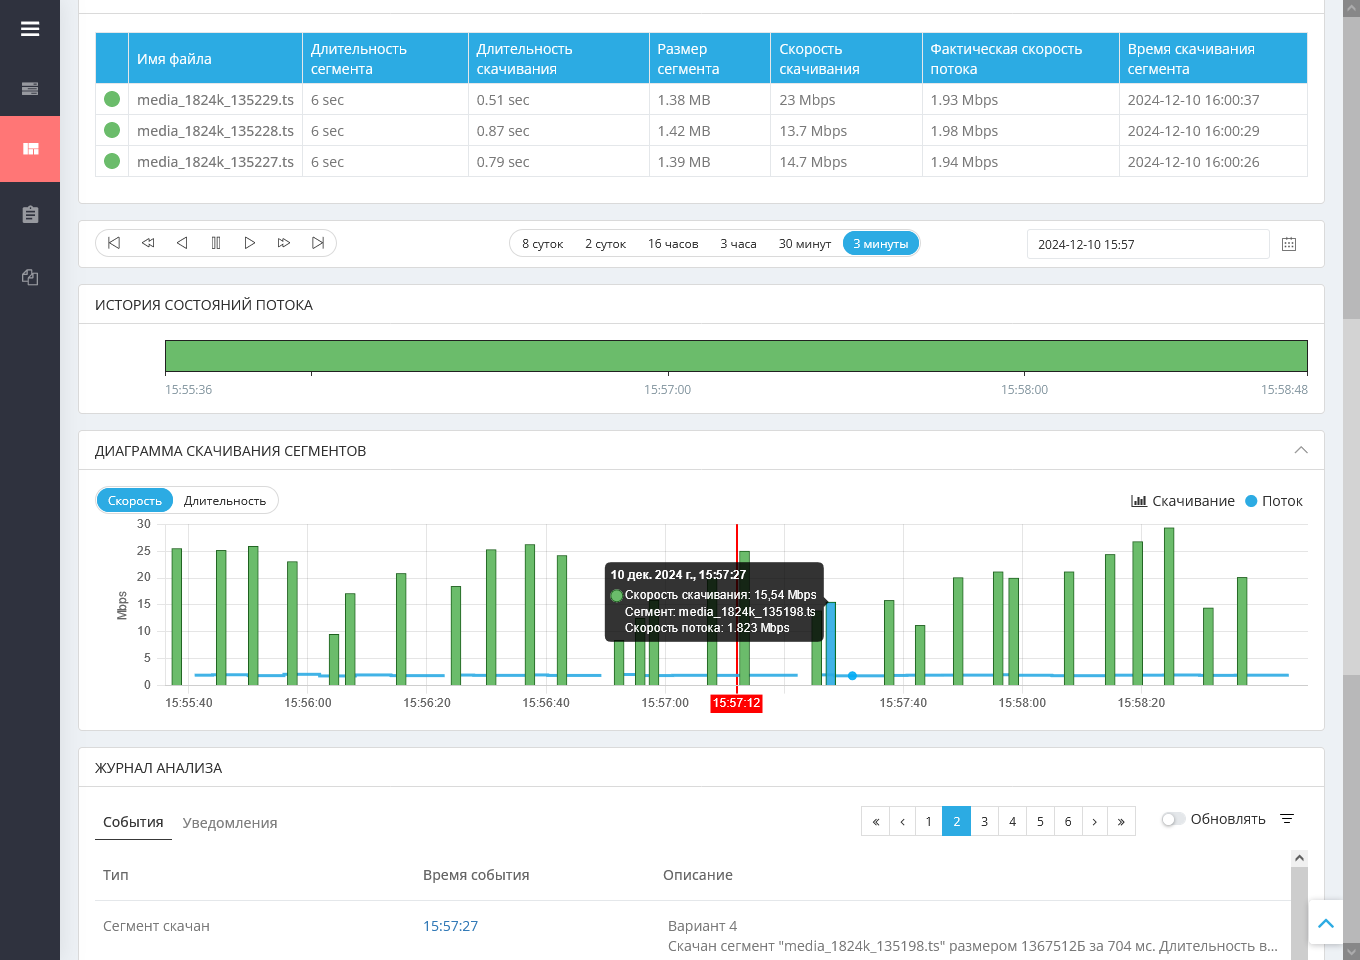
Task: Select the 30 минут time range
Action: [x=805, y=244]
